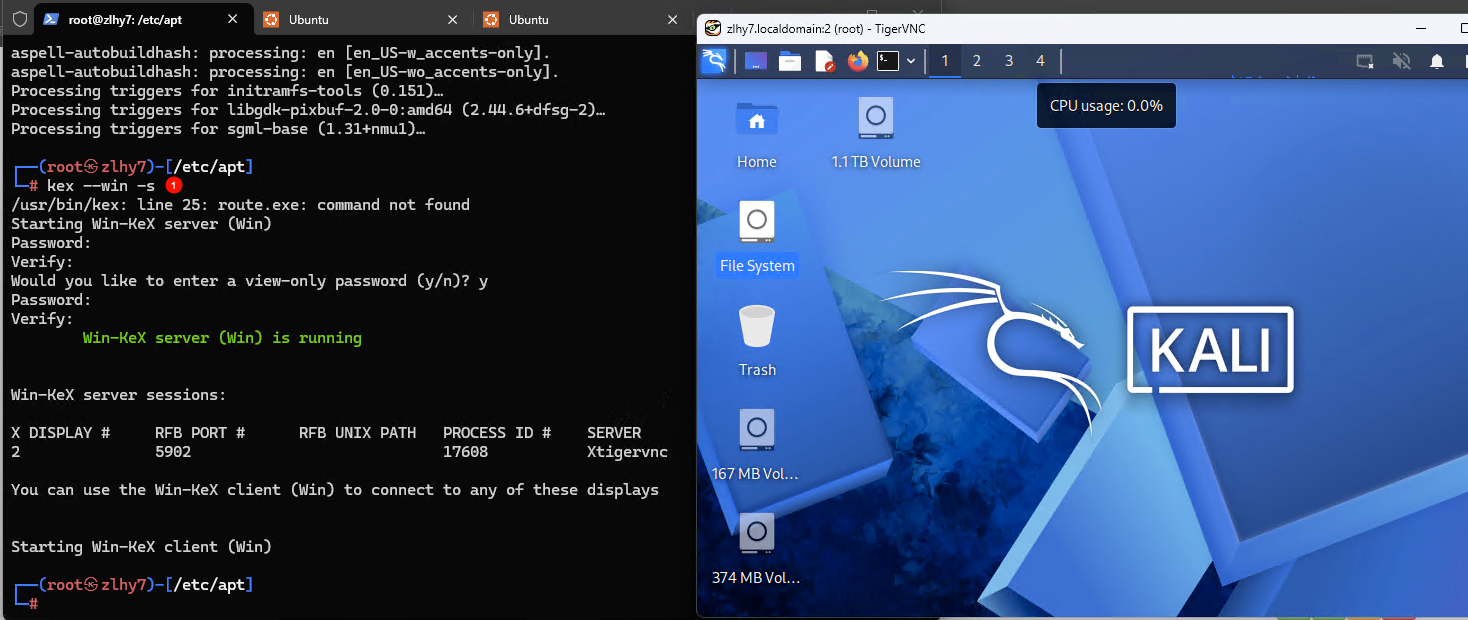Close the second Ubuntu terminal tab
Viewport: 1468px width, 620px height.
click(672, 19)
